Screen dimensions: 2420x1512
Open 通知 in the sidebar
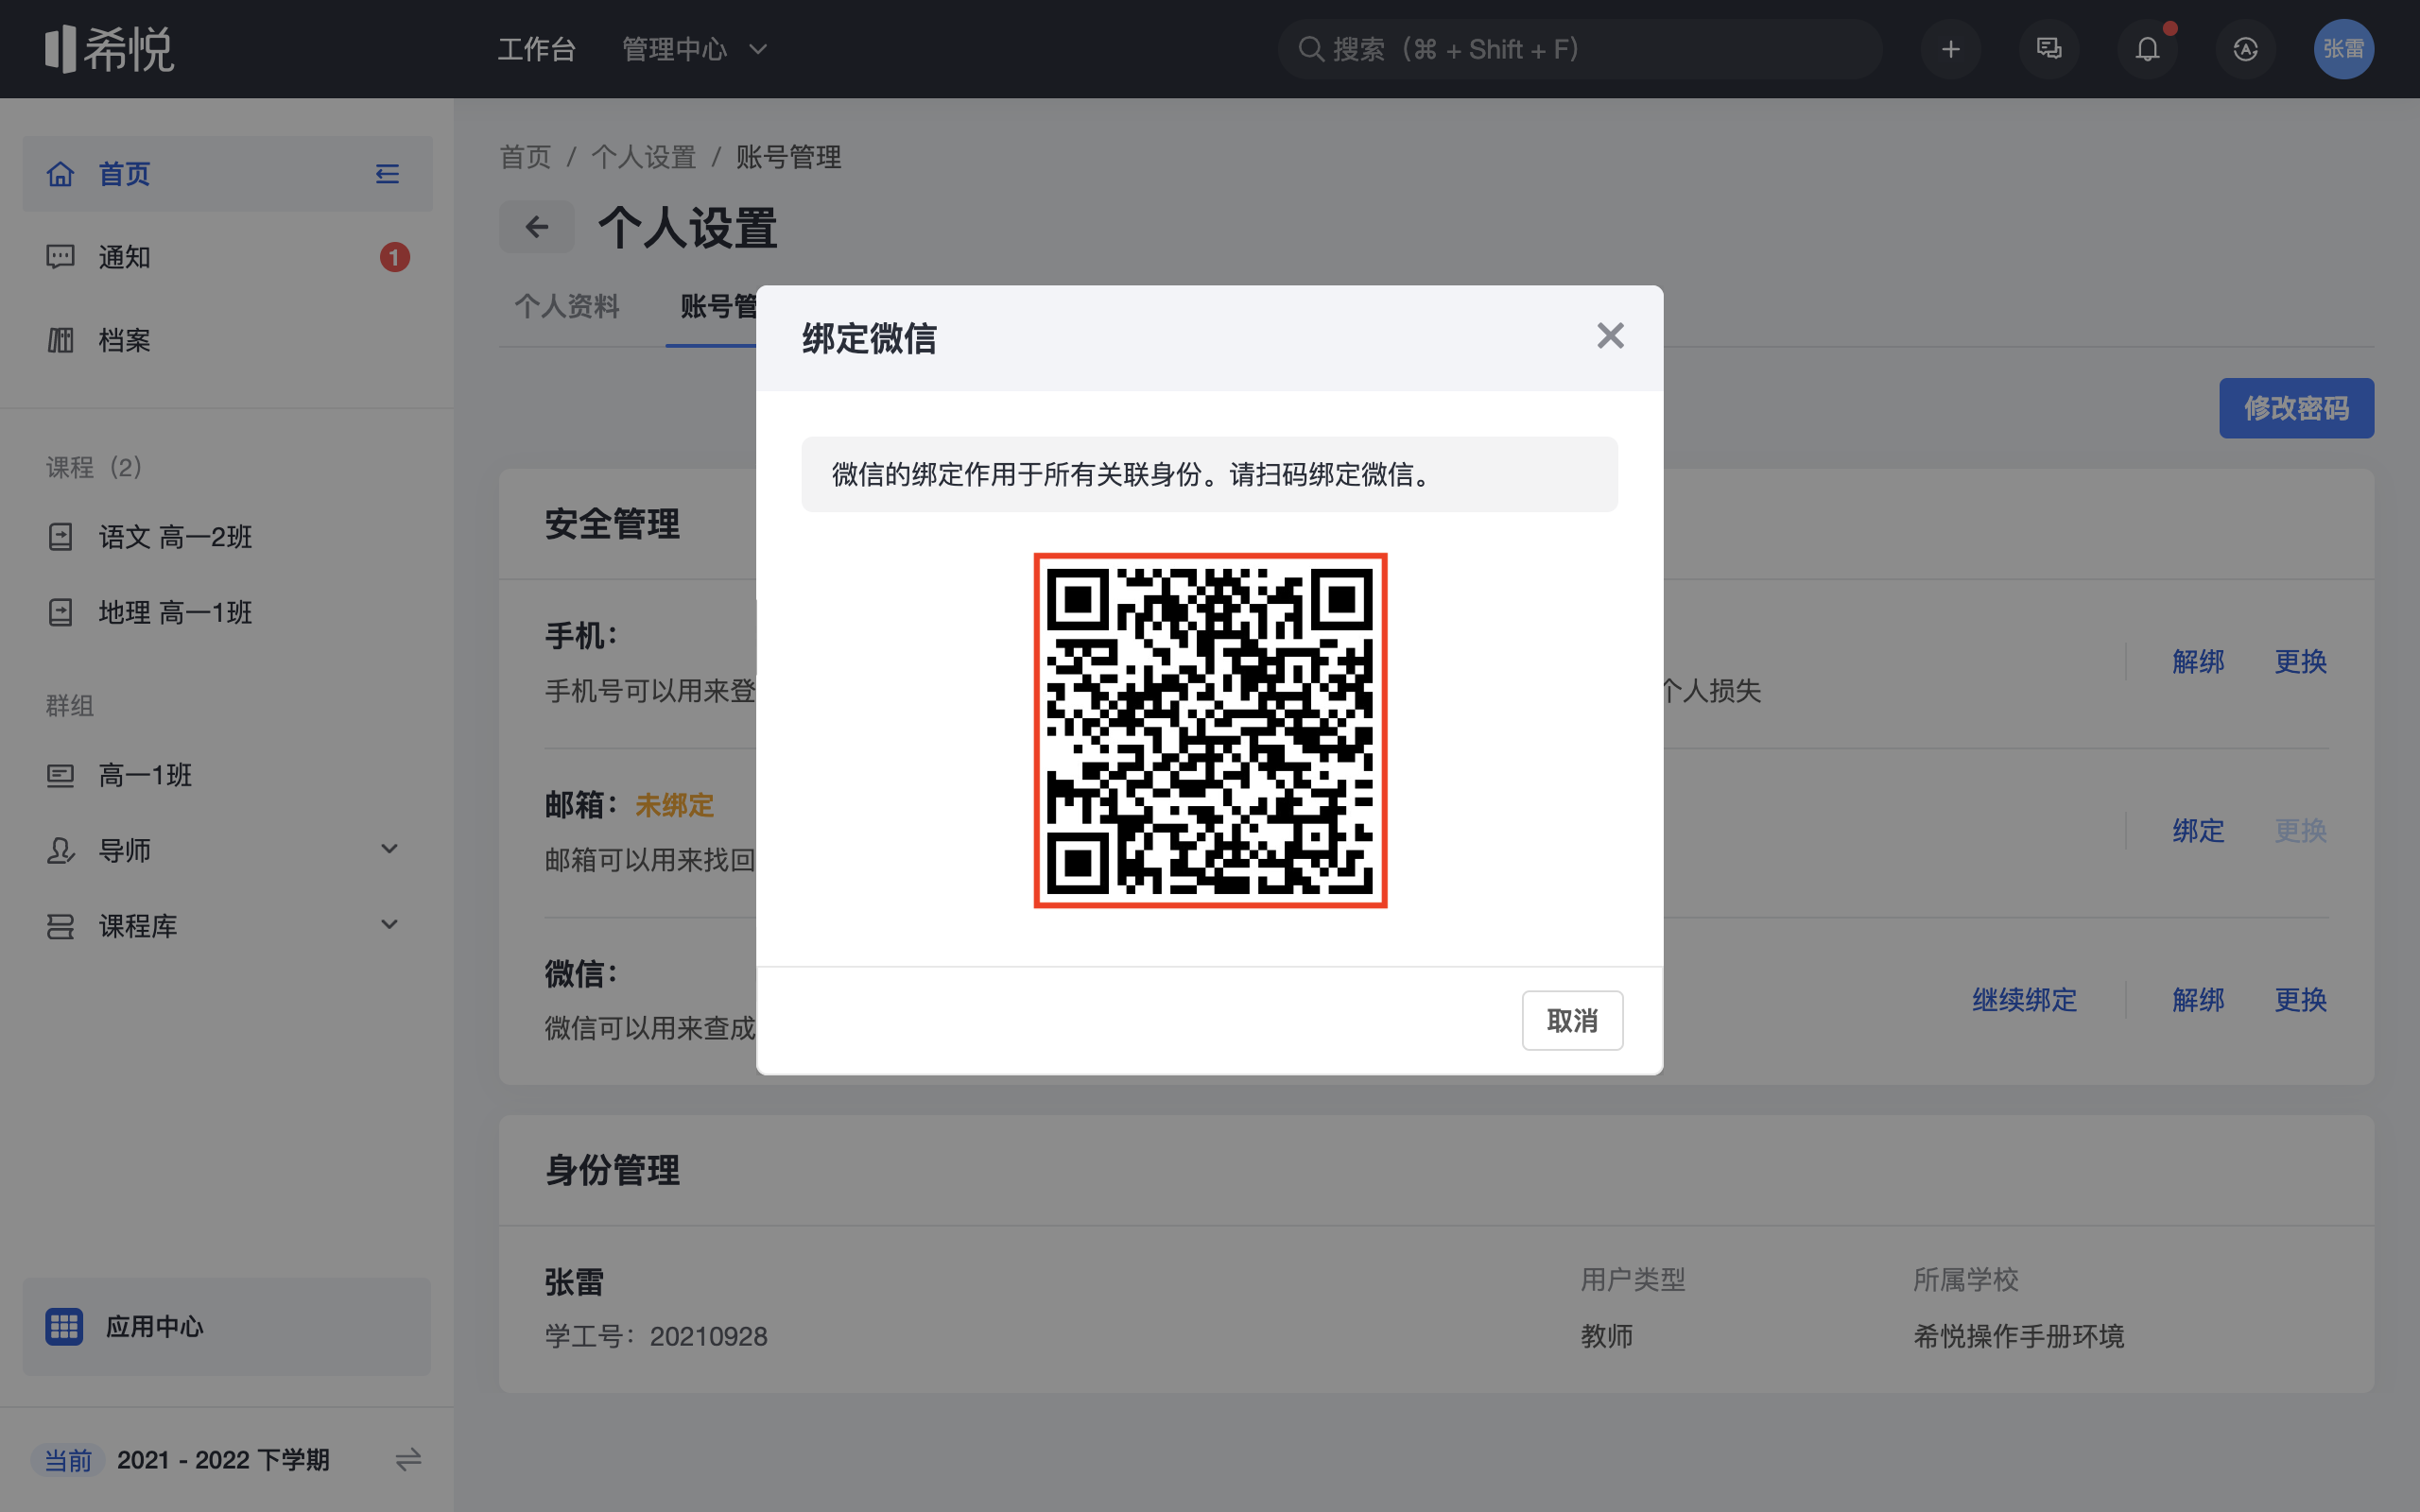click(x=227, y=257)
